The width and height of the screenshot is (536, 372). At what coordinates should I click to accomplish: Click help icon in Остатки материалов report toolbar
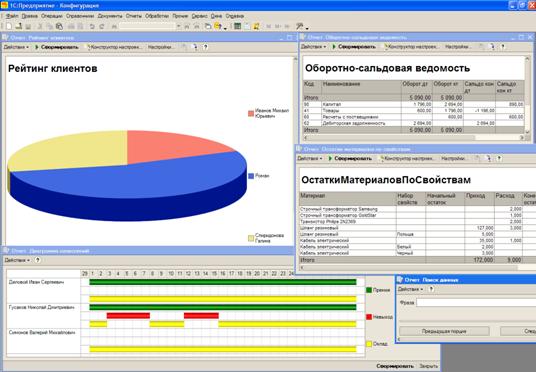pos(499,158)
